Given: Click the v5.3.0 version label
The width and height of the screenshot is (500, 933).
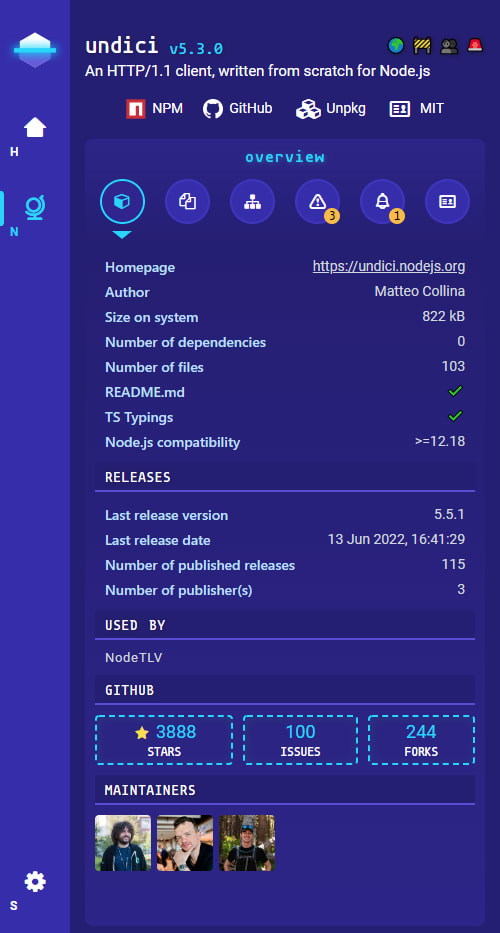Looking at the screenshot, I should 196,48.
